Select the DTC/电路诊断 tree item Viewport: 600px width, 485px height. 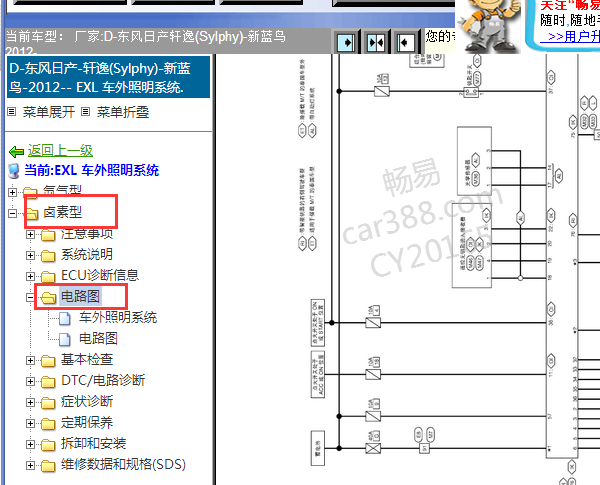click(103, 380)
